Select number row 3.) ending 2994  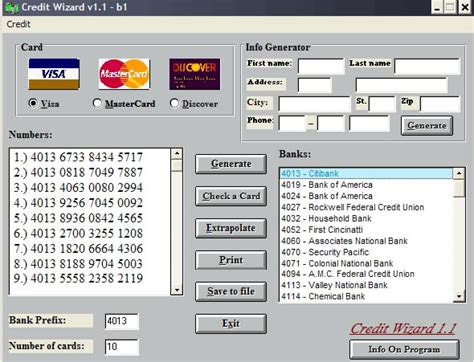coord(78,187)
